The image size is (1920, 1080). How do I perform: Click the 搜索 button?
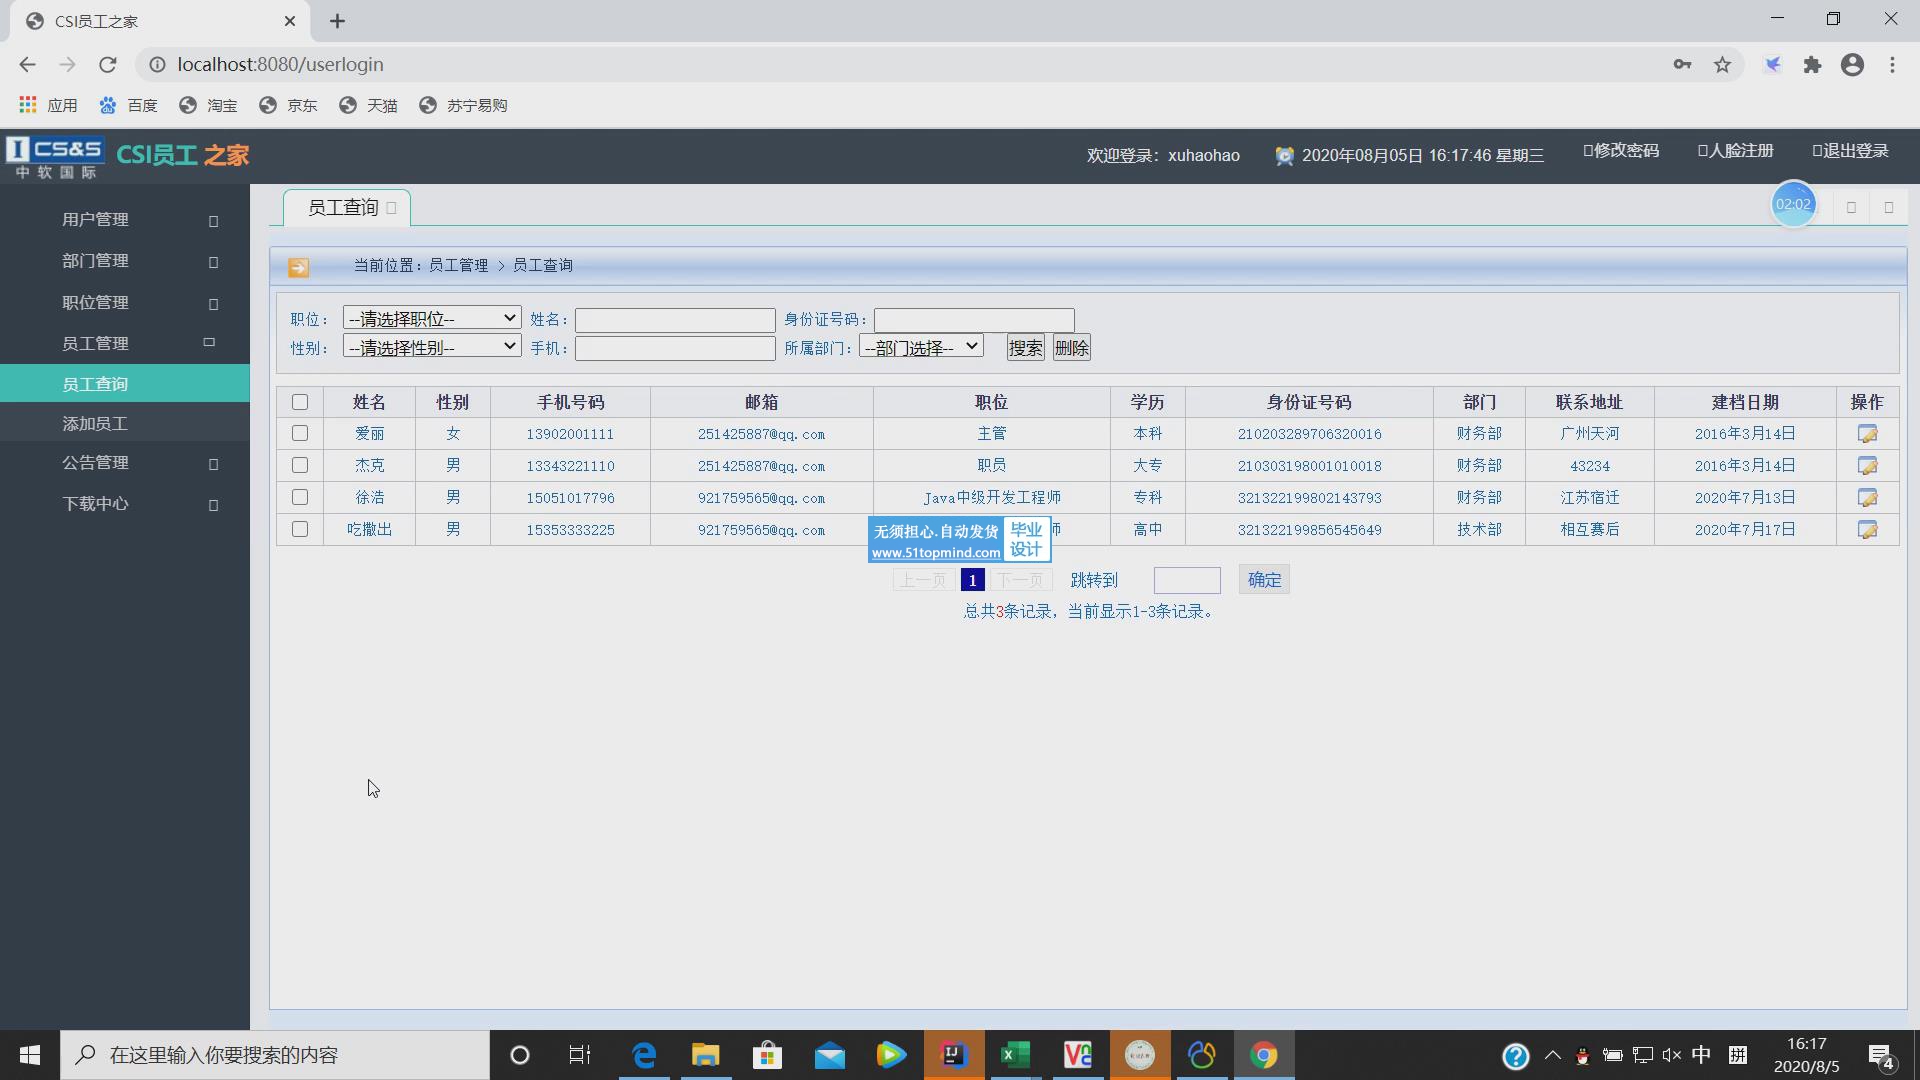point(1025,348)
